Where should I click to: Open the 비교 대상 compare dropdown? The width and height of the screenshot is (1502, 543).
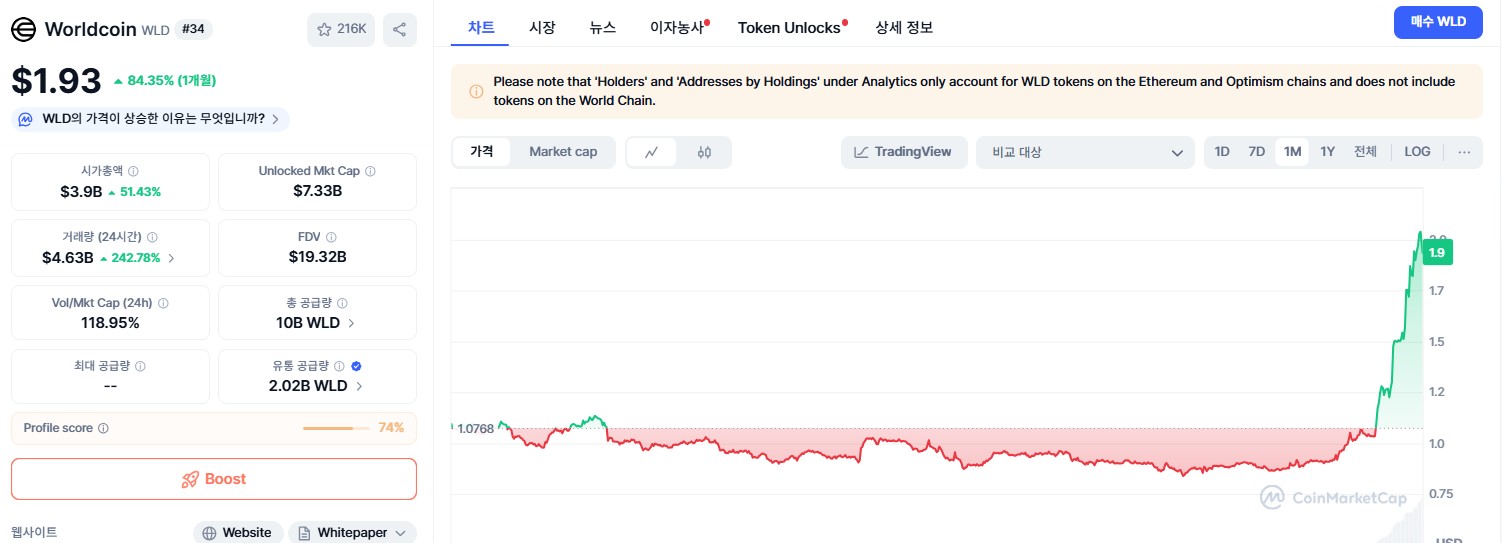1086,152
